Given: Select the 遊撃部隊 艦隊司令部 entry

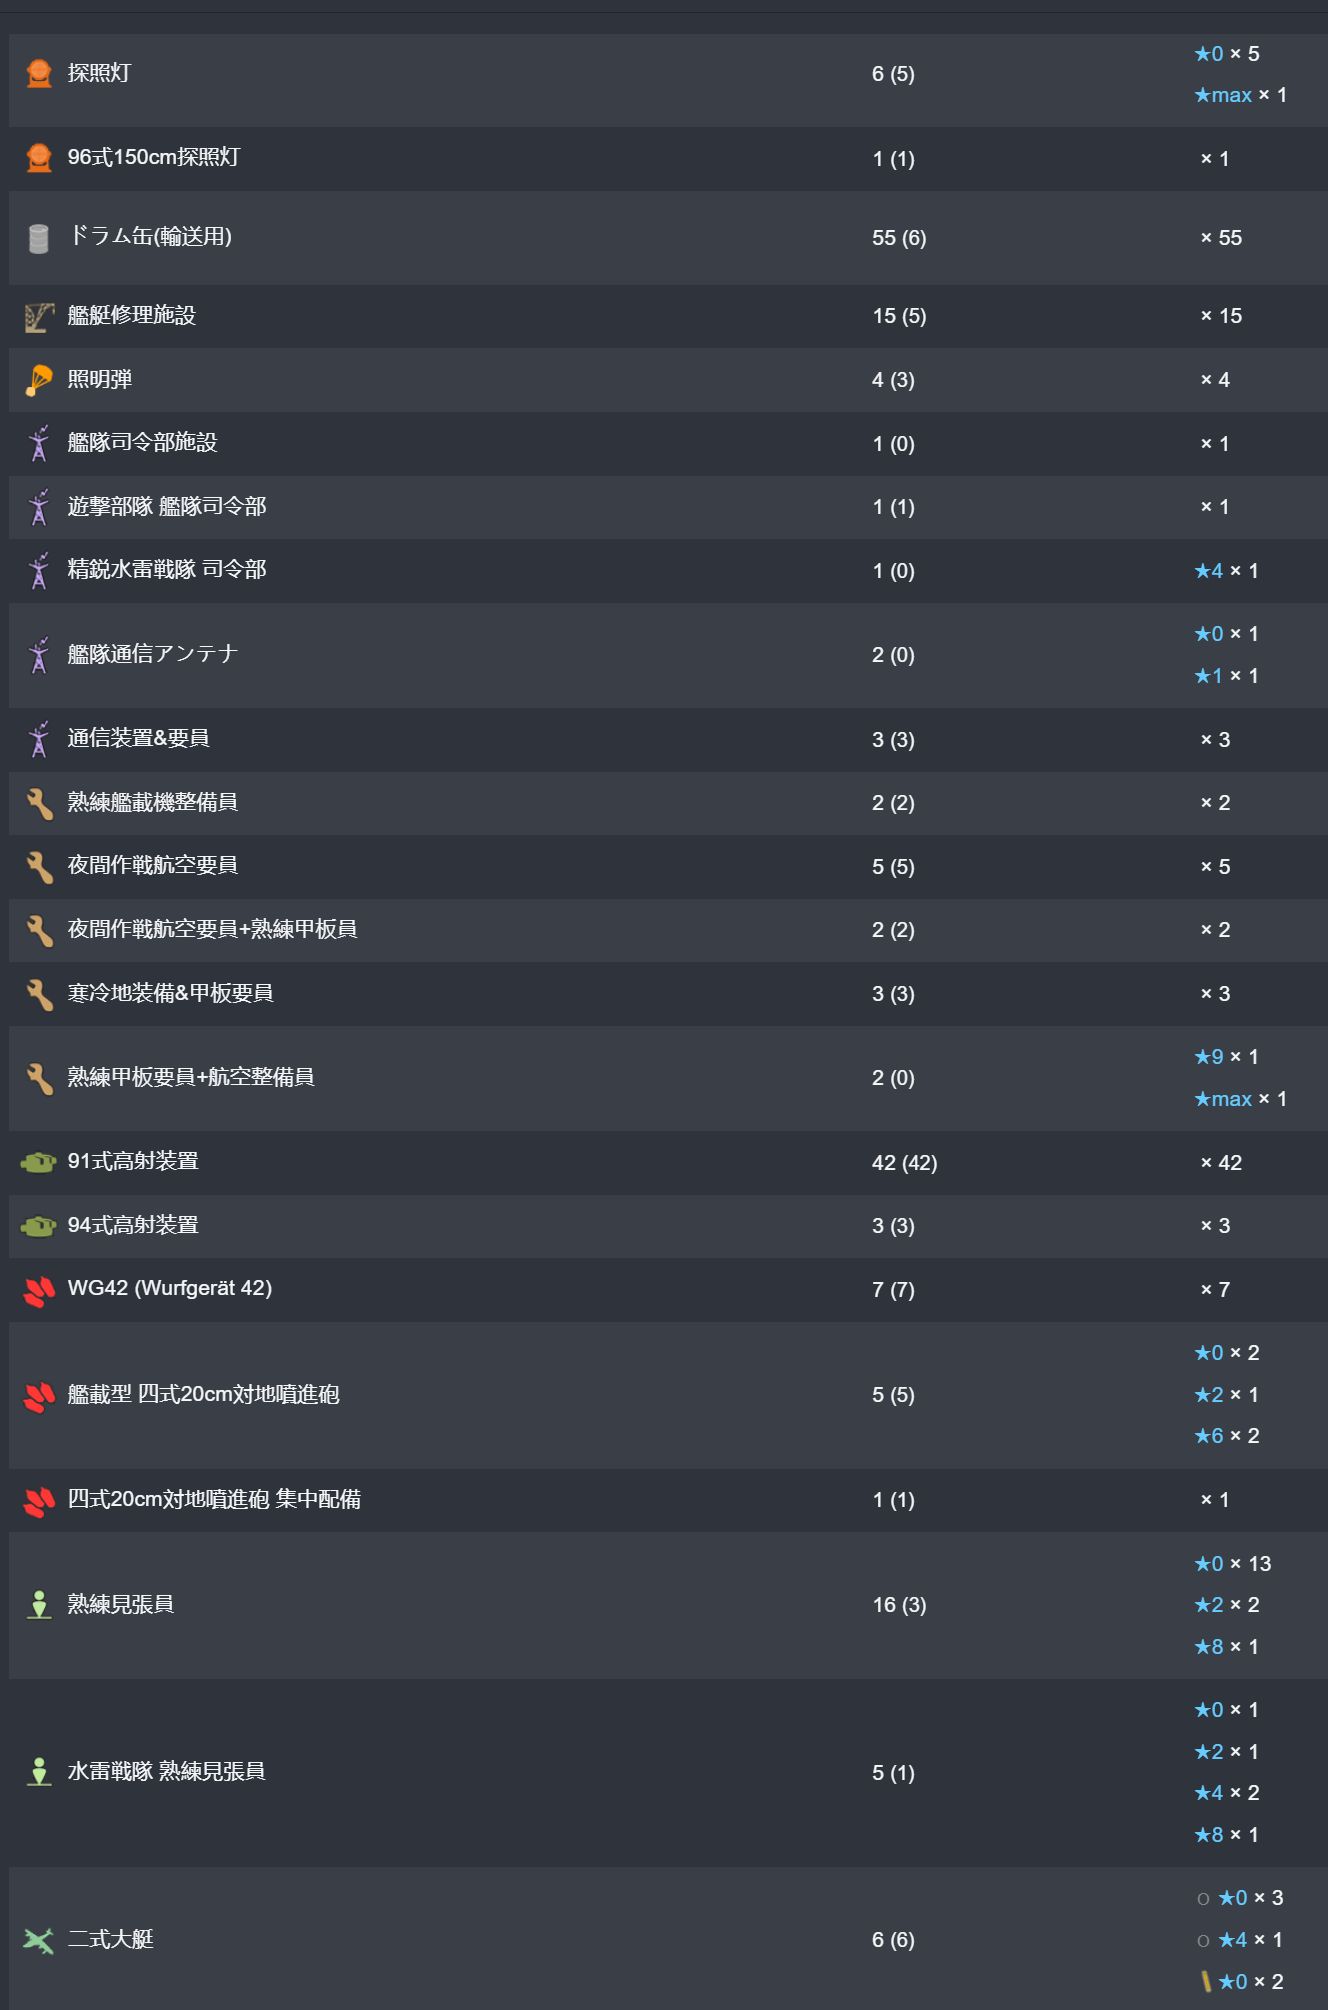Looking at the screenshot, I should pos(668,507).
